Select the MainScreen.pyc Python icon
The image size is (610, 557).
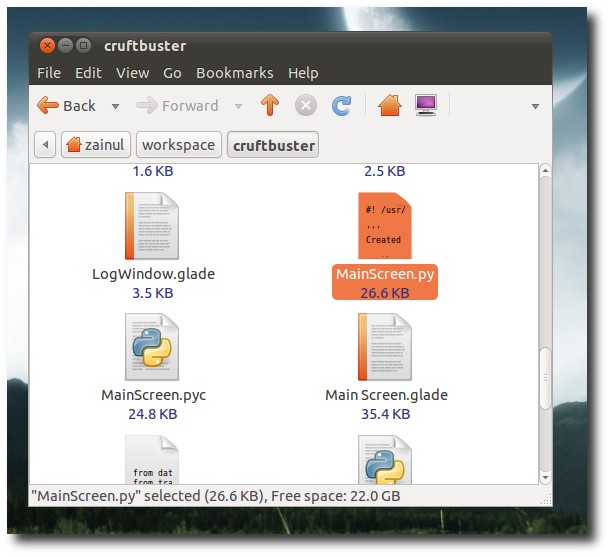coord(152,347)
